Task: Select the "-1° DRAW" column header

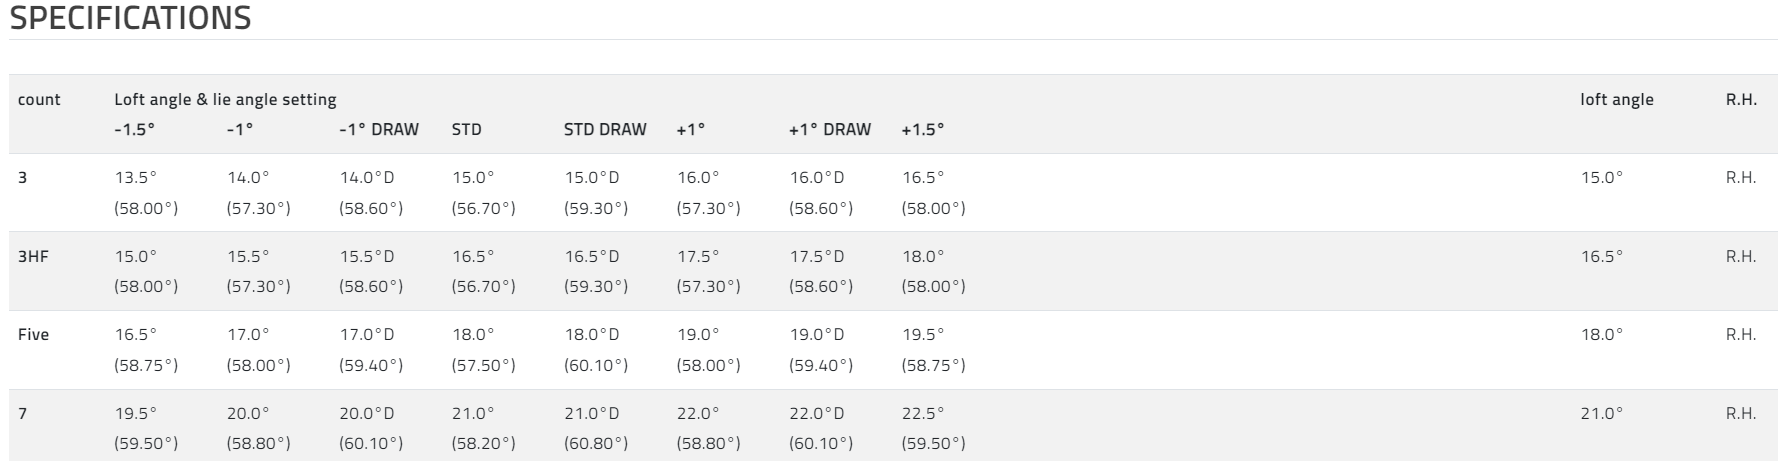Action: [x=379, y=129]
